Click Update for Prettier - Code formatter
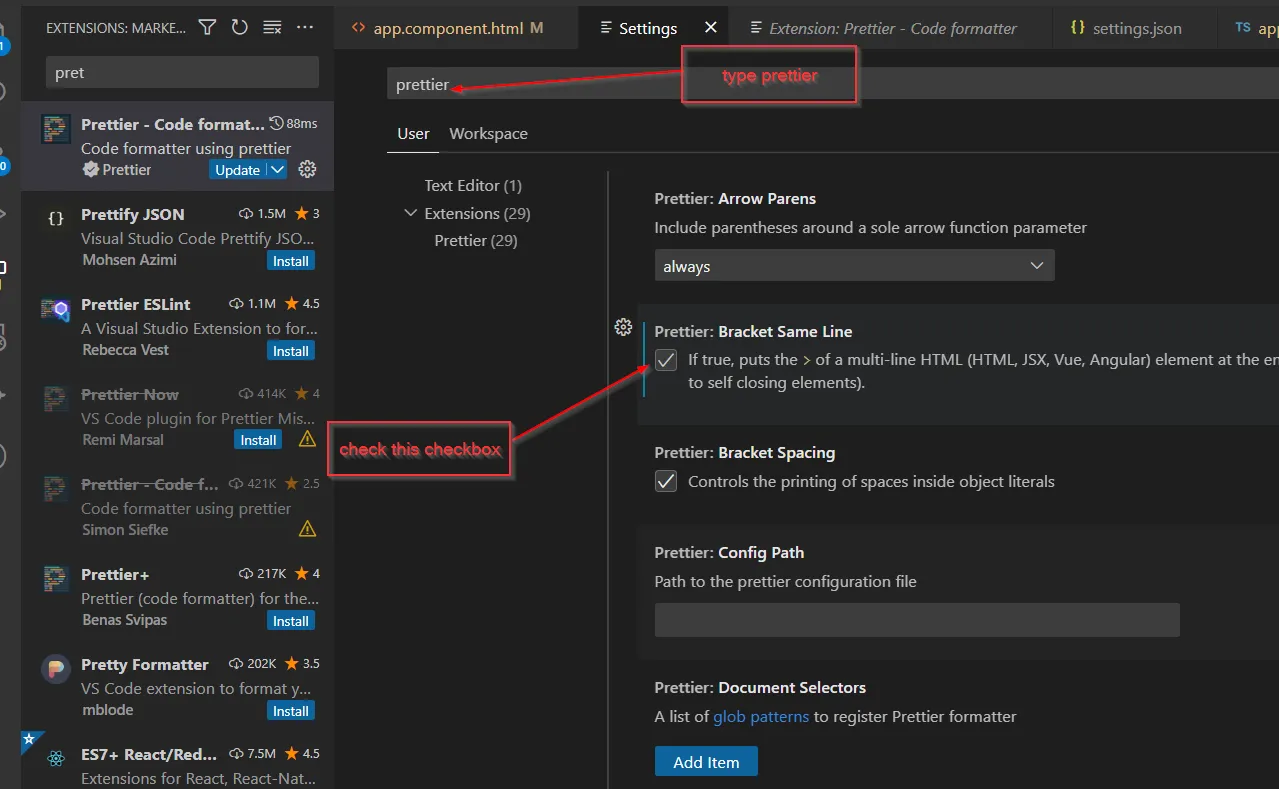The height and width of the screenshot is (789, 1279). [238, 170]
